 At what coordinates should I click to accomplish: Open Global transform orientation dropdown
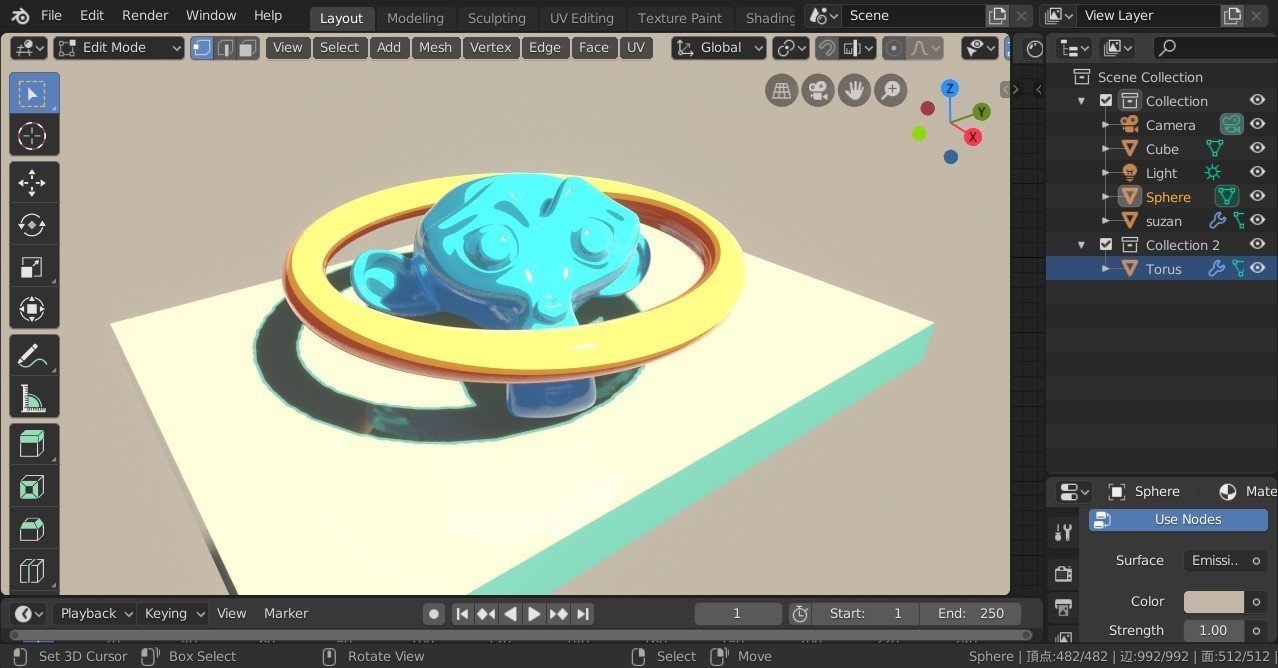719,48
